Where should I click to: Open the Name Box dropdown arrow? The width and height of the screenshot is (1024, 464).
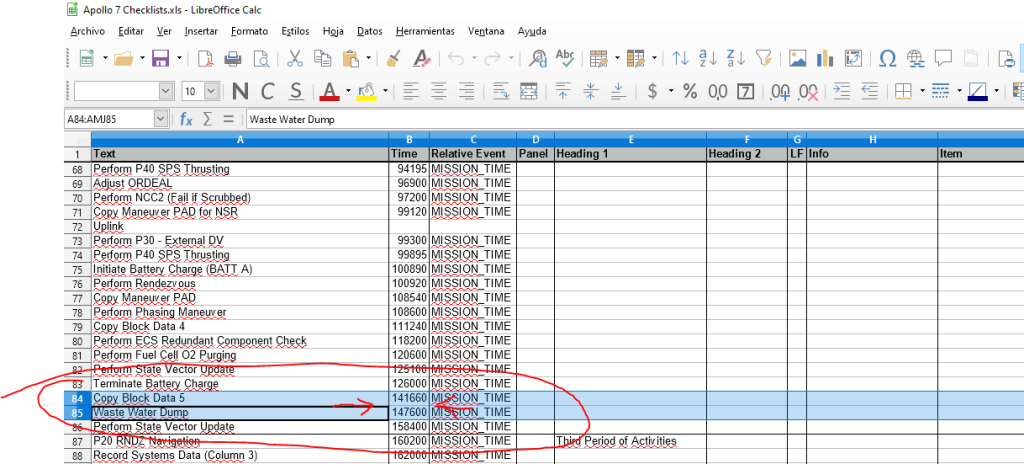coord(161,119)
